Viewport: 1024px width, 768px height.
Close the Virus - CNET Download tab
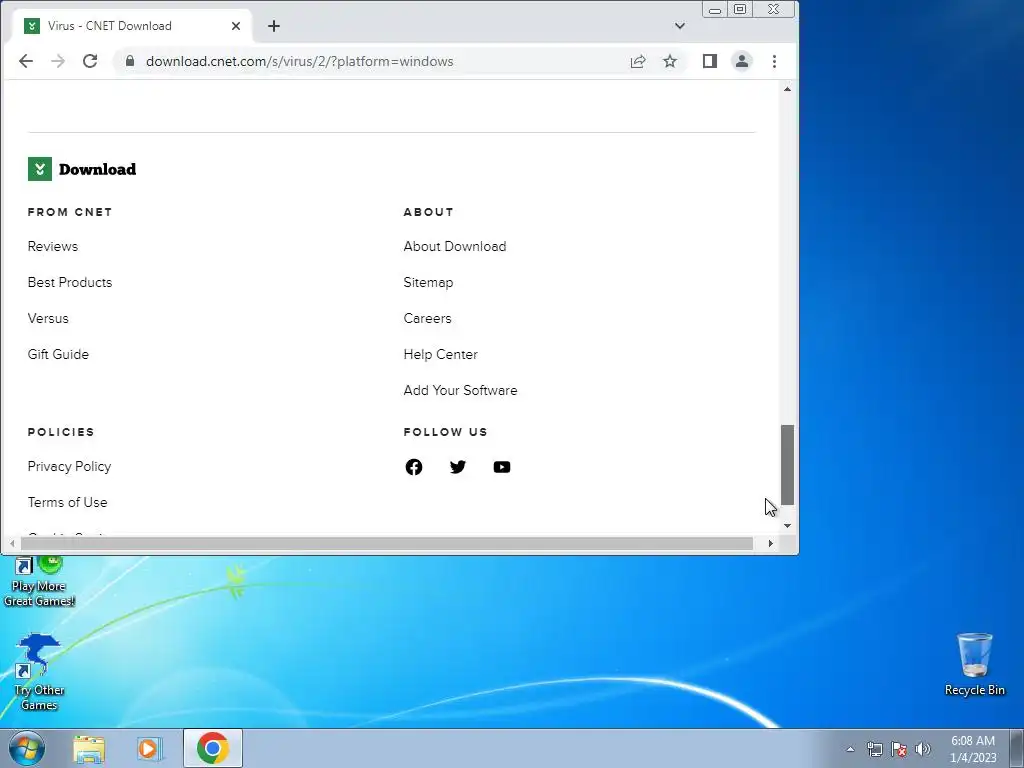coord(236,26)
